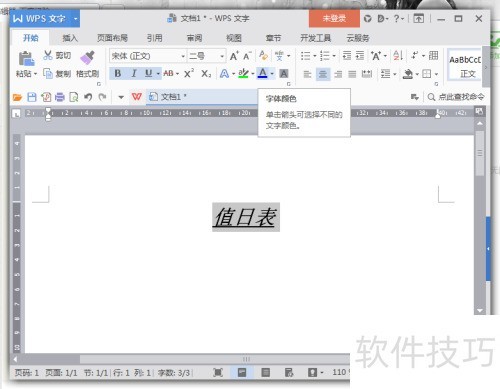Redo the last action
The width and height of the screenshot is (500, 389).
coord(102,97)
